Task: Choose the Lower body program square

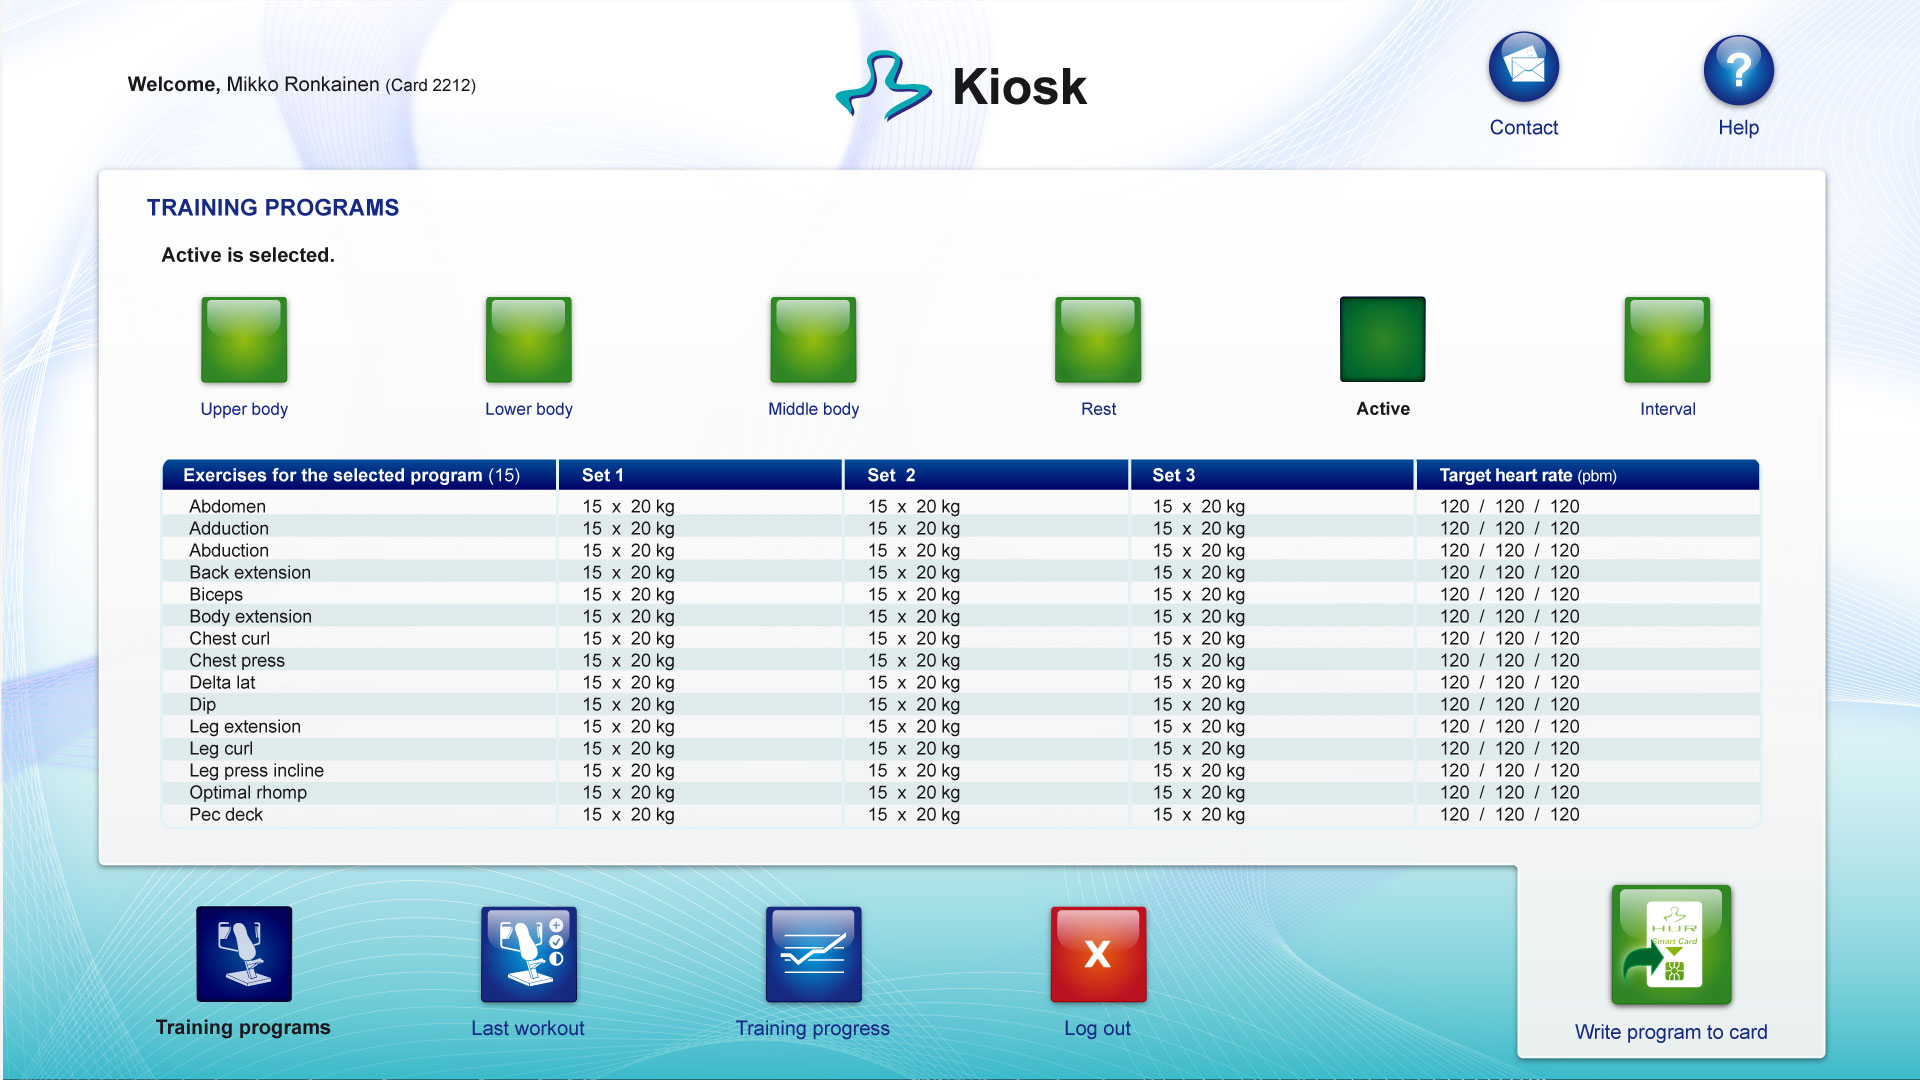Action: (528, 340)
